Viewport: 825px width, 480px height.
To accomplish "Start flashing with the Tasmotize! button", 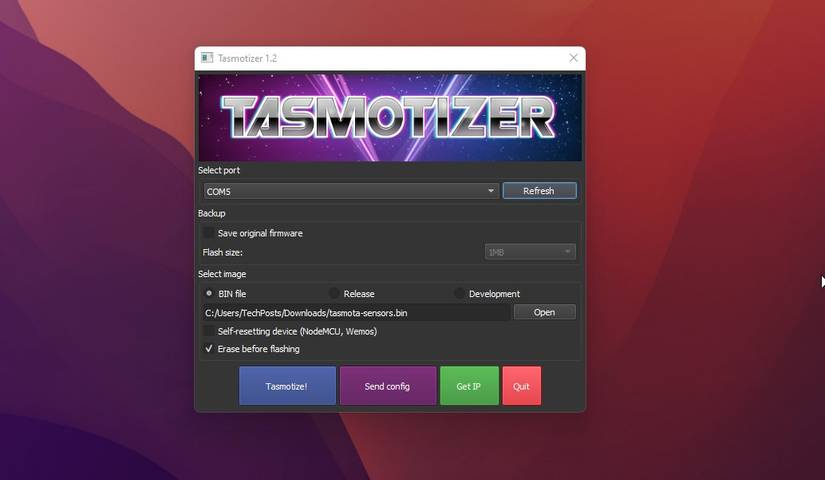I will (287, 386).
